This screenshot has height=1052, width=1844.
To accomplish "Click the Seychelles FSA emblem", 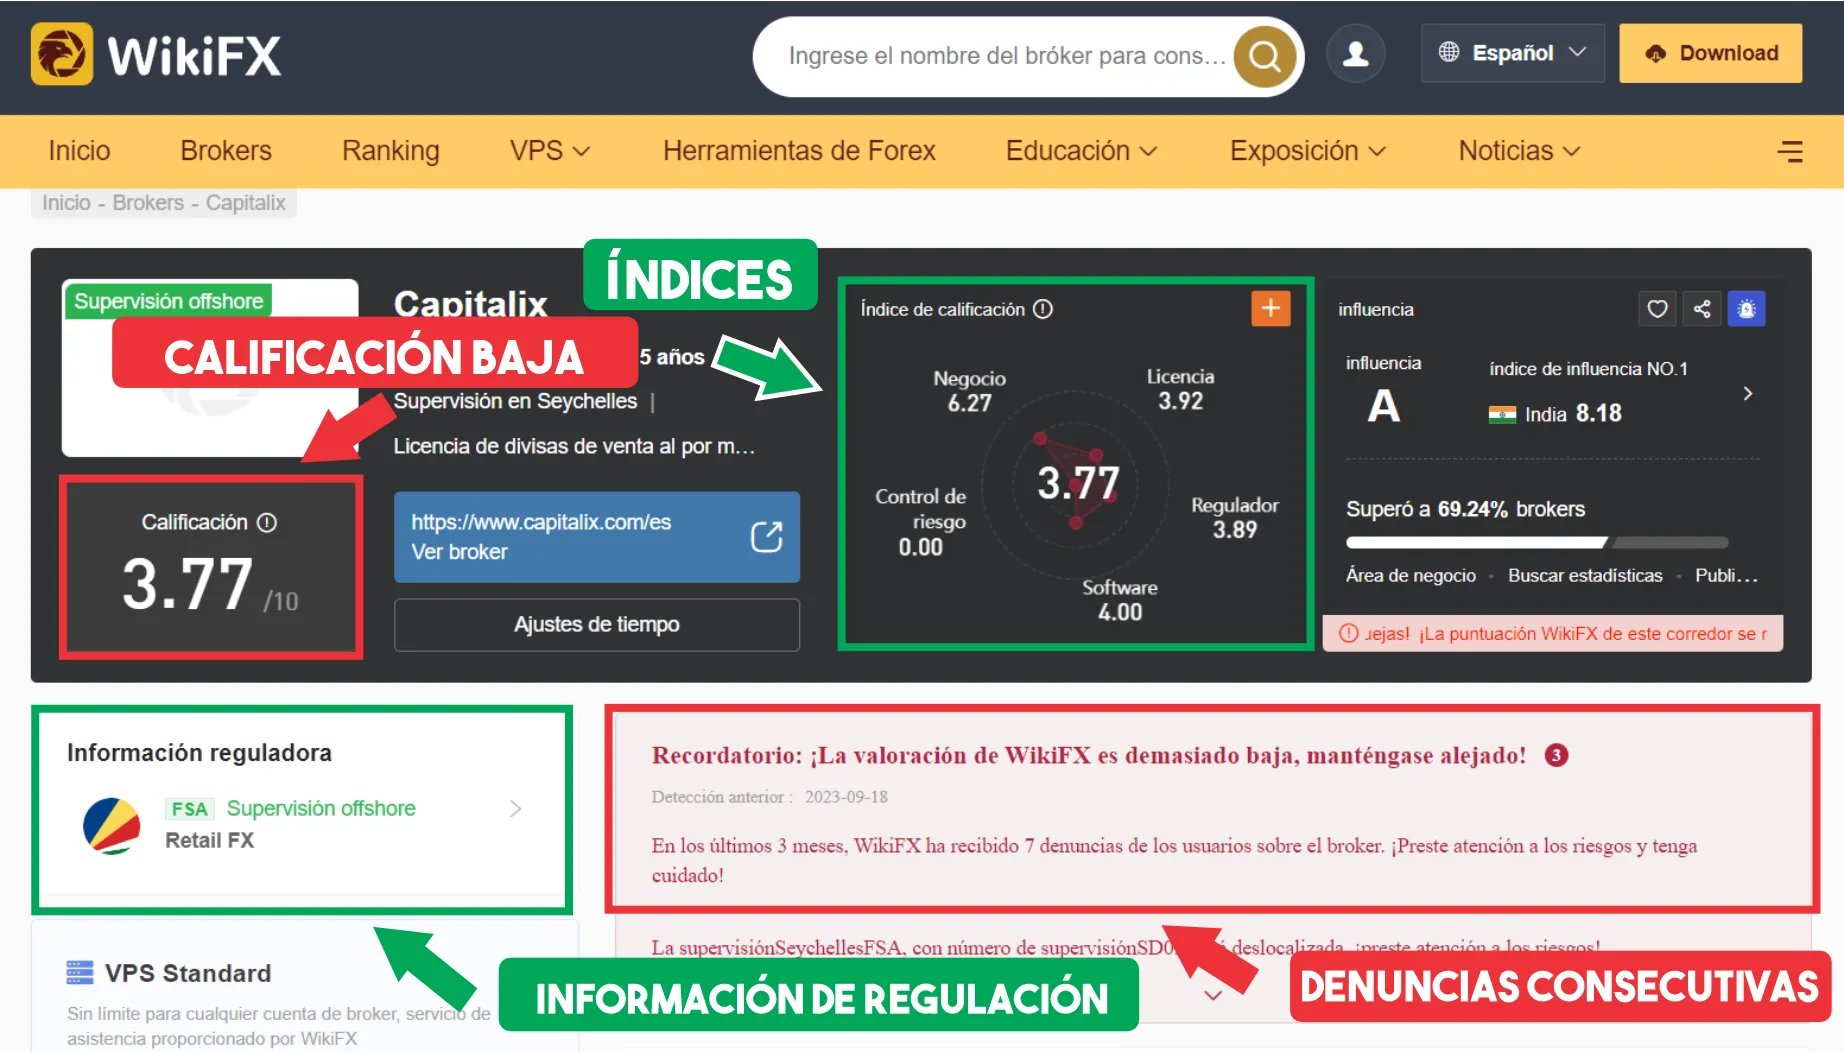I will 112,825.
